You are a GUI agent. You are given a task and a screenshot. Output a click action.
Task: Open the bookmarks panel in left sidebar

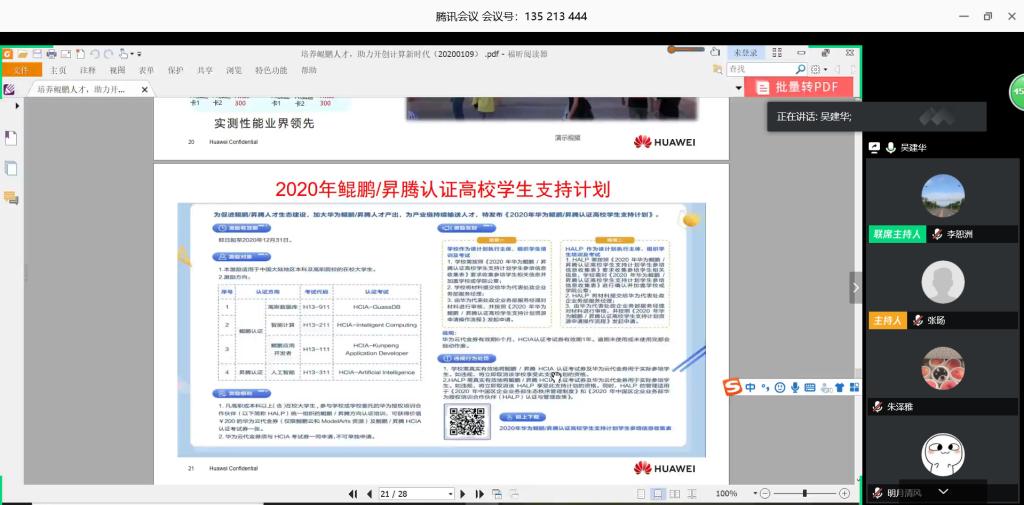[11, 137]
